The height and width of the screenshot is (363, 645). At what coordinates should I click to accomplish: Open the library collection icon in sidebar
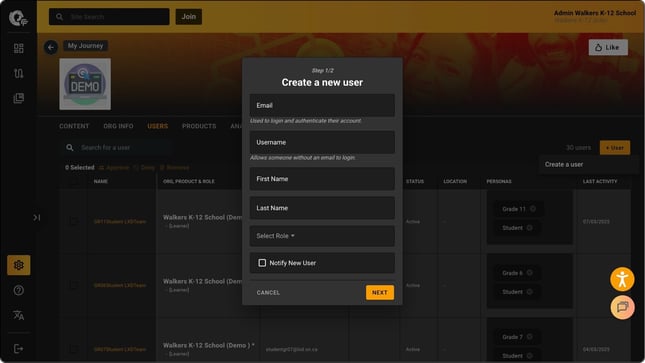[19, 98]
